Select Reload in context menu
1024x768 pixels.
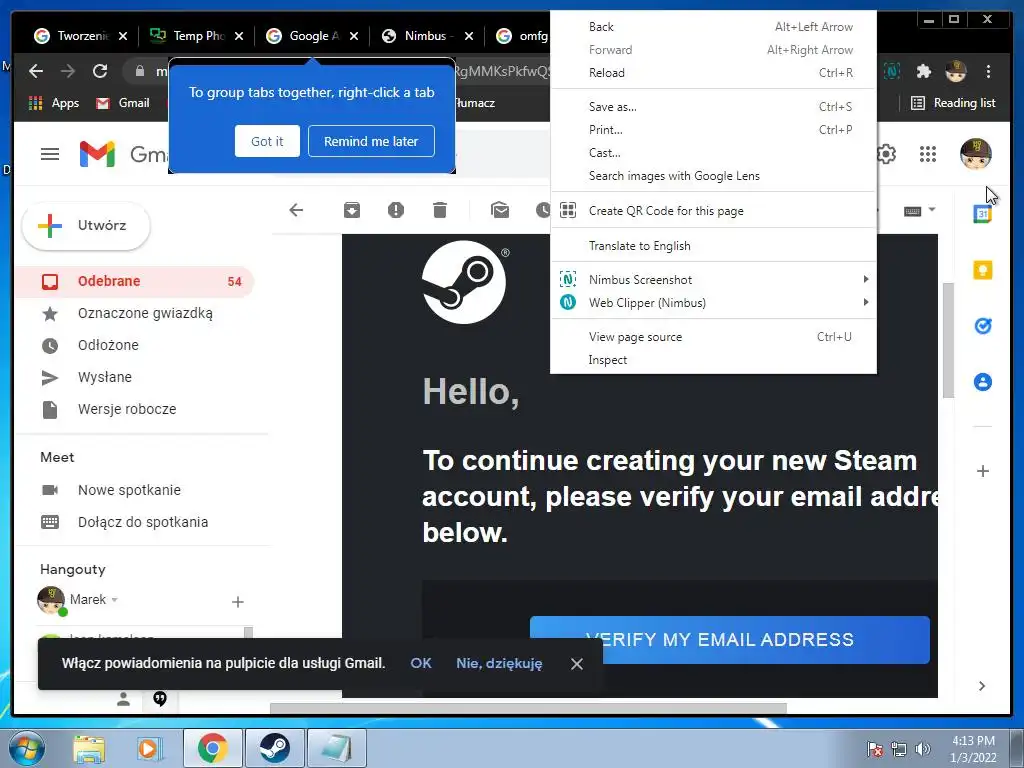[x=713, y=72]
